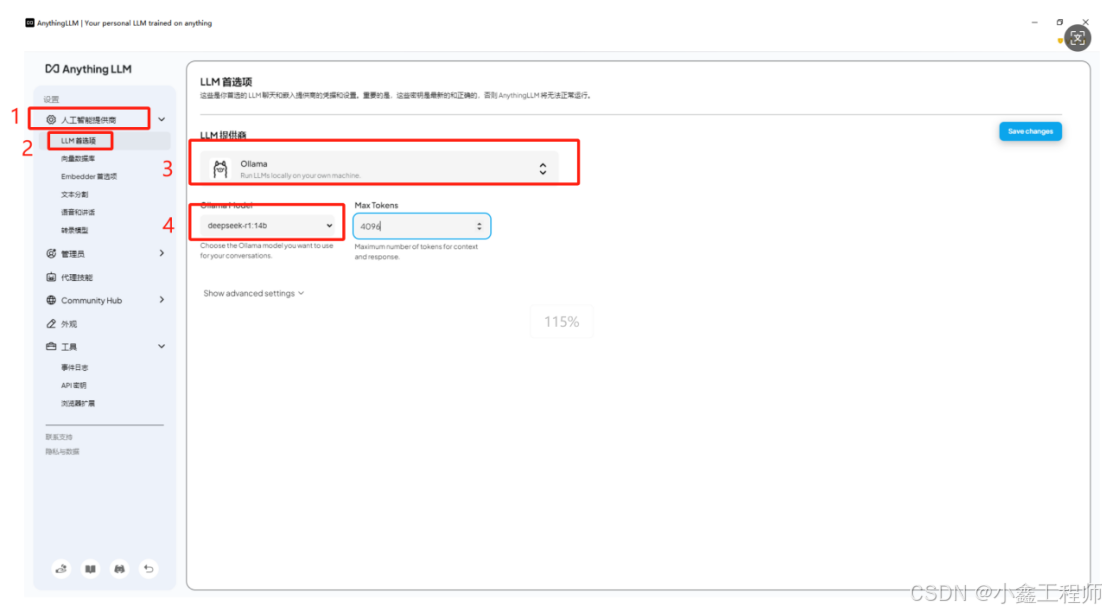The height and width of the screenshot is (613, 1106).
Task: Click the Save changes button
Action: (x=1030, y=131)
